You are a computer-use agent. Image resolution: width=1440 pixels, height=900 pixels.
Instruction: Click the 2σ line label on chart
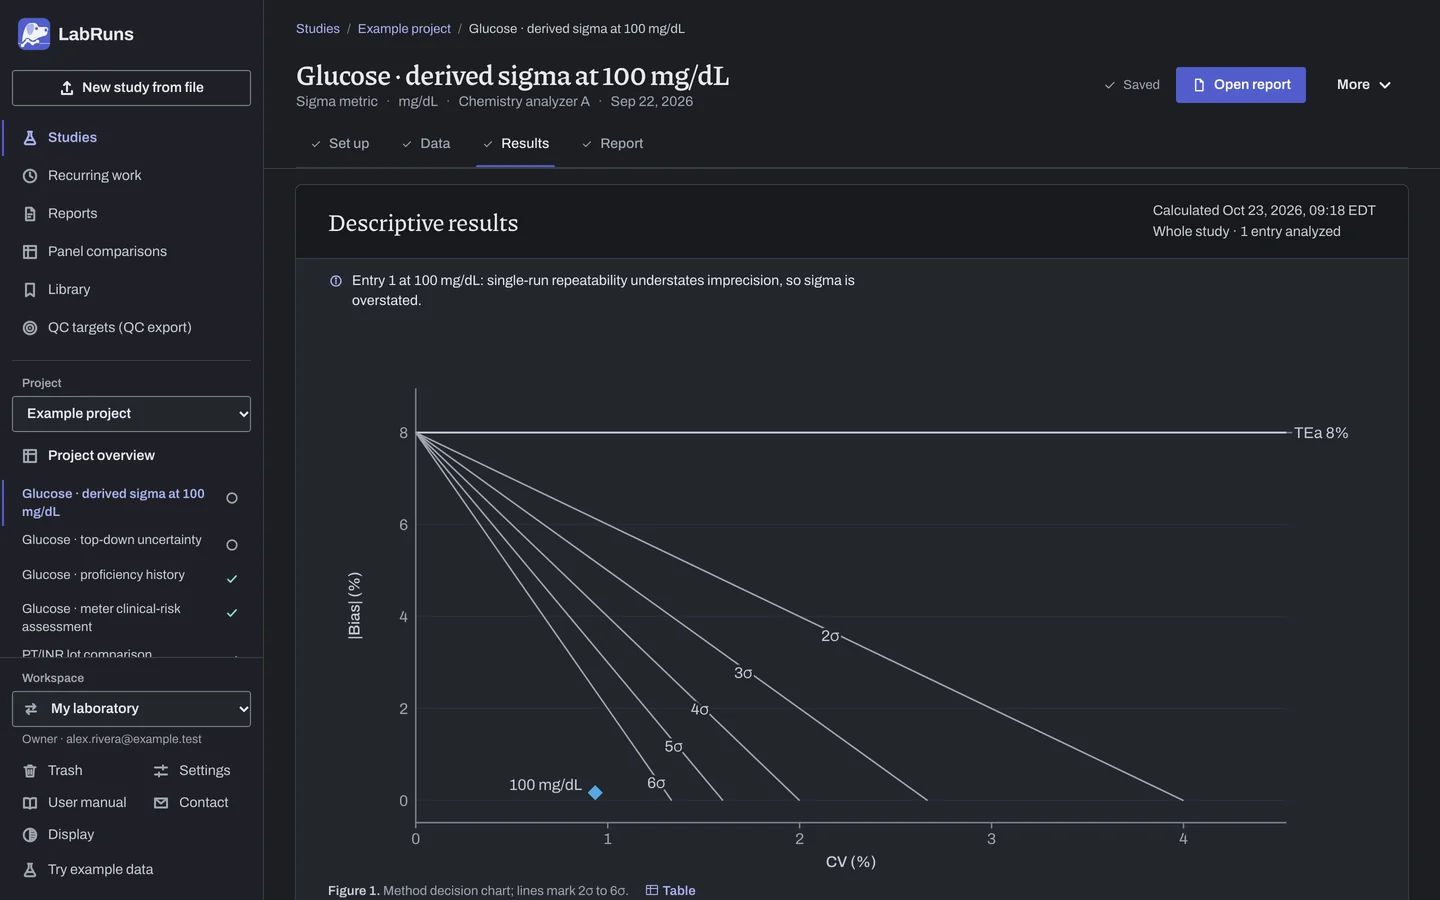tap(830, 636)
